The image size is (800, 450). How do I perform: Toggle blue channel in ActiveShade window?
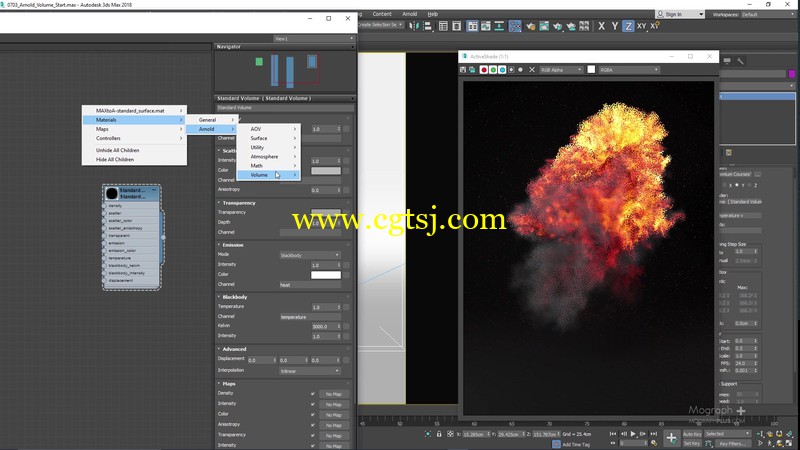coord(502,69)
